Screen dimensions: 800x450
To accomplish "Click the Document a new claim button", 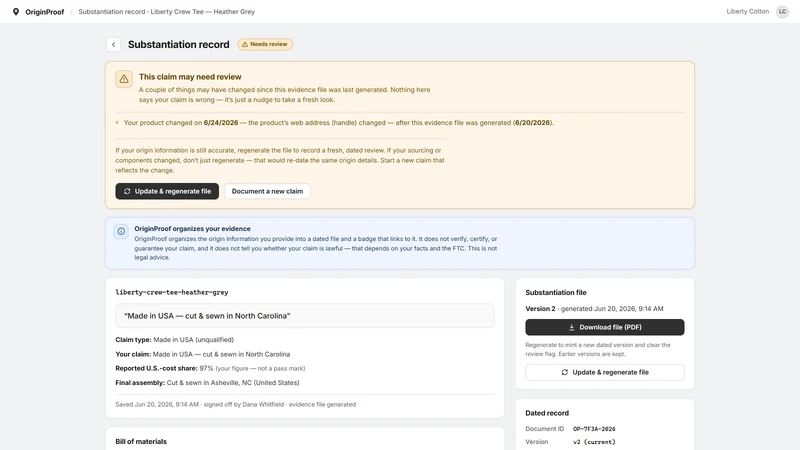I will coord(267,191).
